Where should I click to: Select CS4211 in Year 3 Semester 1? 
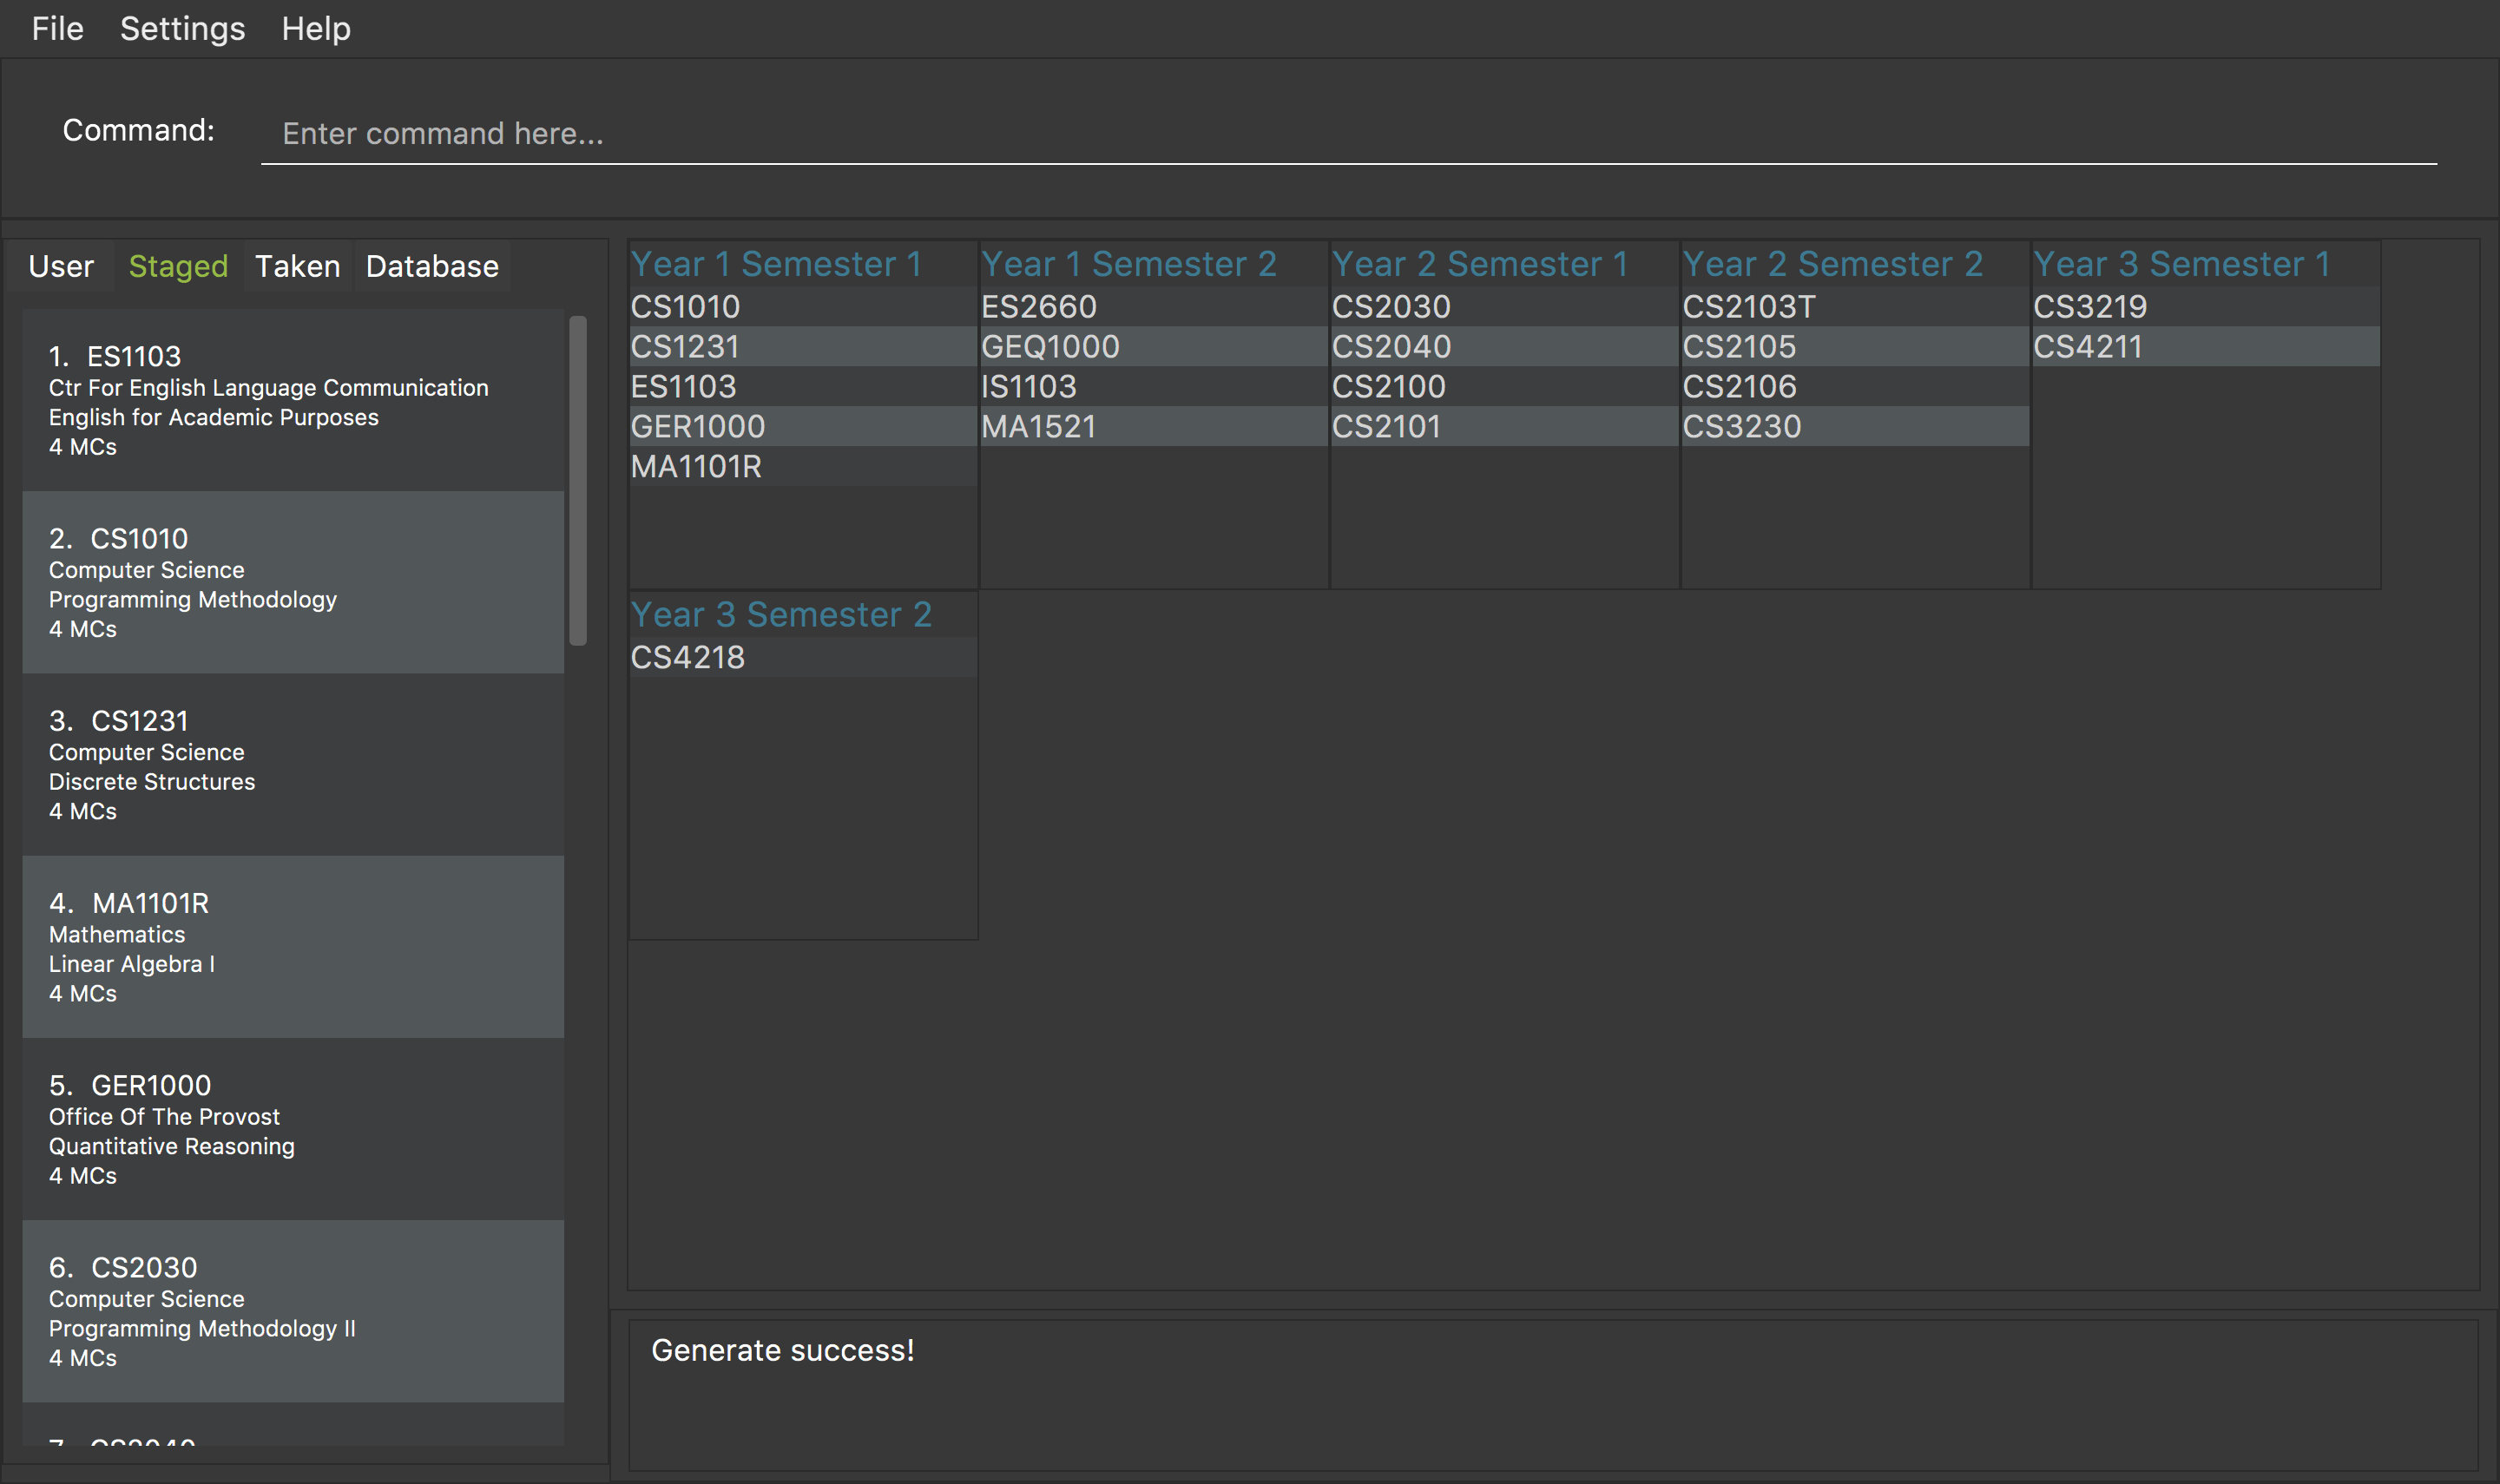[2206, 346]
